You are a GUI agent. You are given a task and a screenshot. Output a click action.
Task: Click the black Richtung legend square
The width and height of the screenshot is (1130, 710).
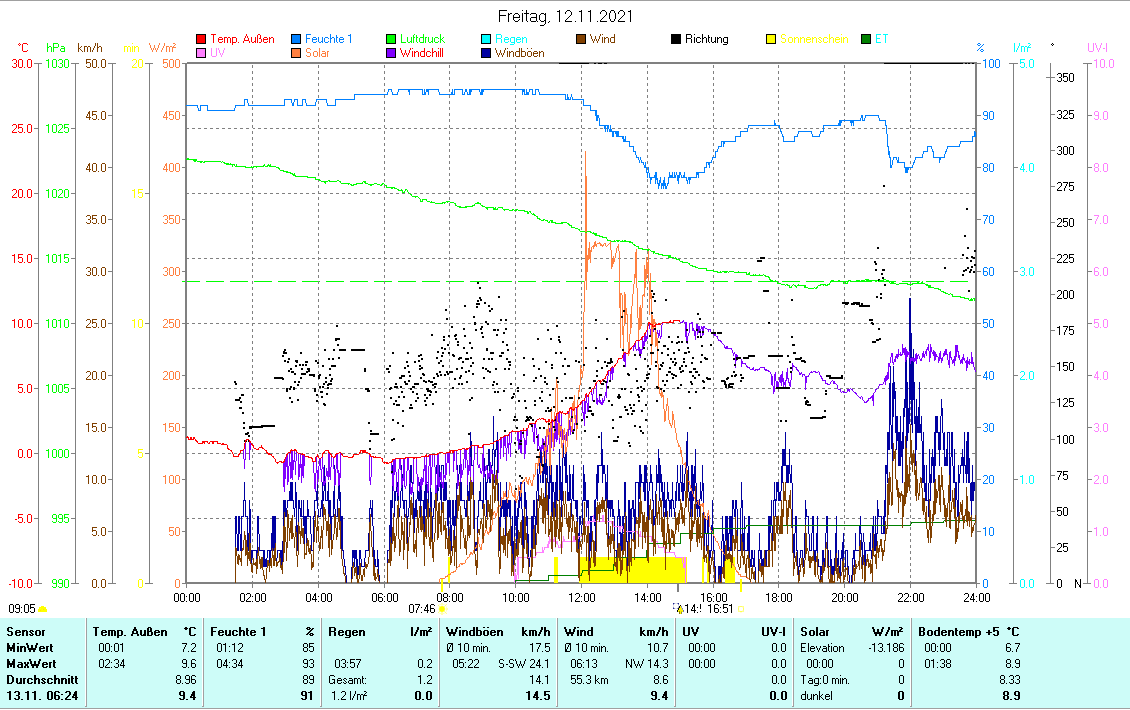[676, 40]
